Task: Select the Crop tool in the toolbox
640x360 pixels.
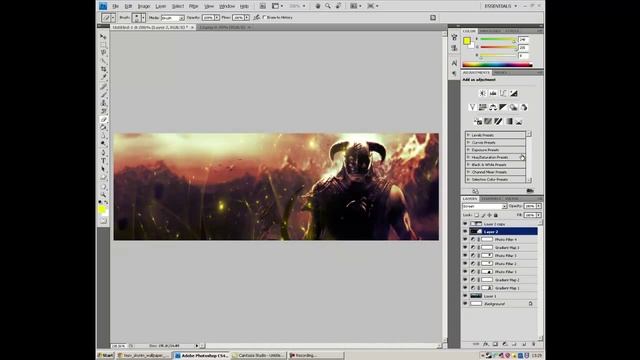Action: click(103, 69)
